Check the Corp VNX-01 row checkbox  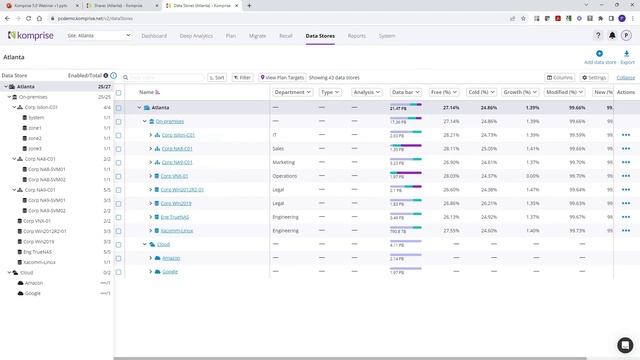(x=118, y=176)
